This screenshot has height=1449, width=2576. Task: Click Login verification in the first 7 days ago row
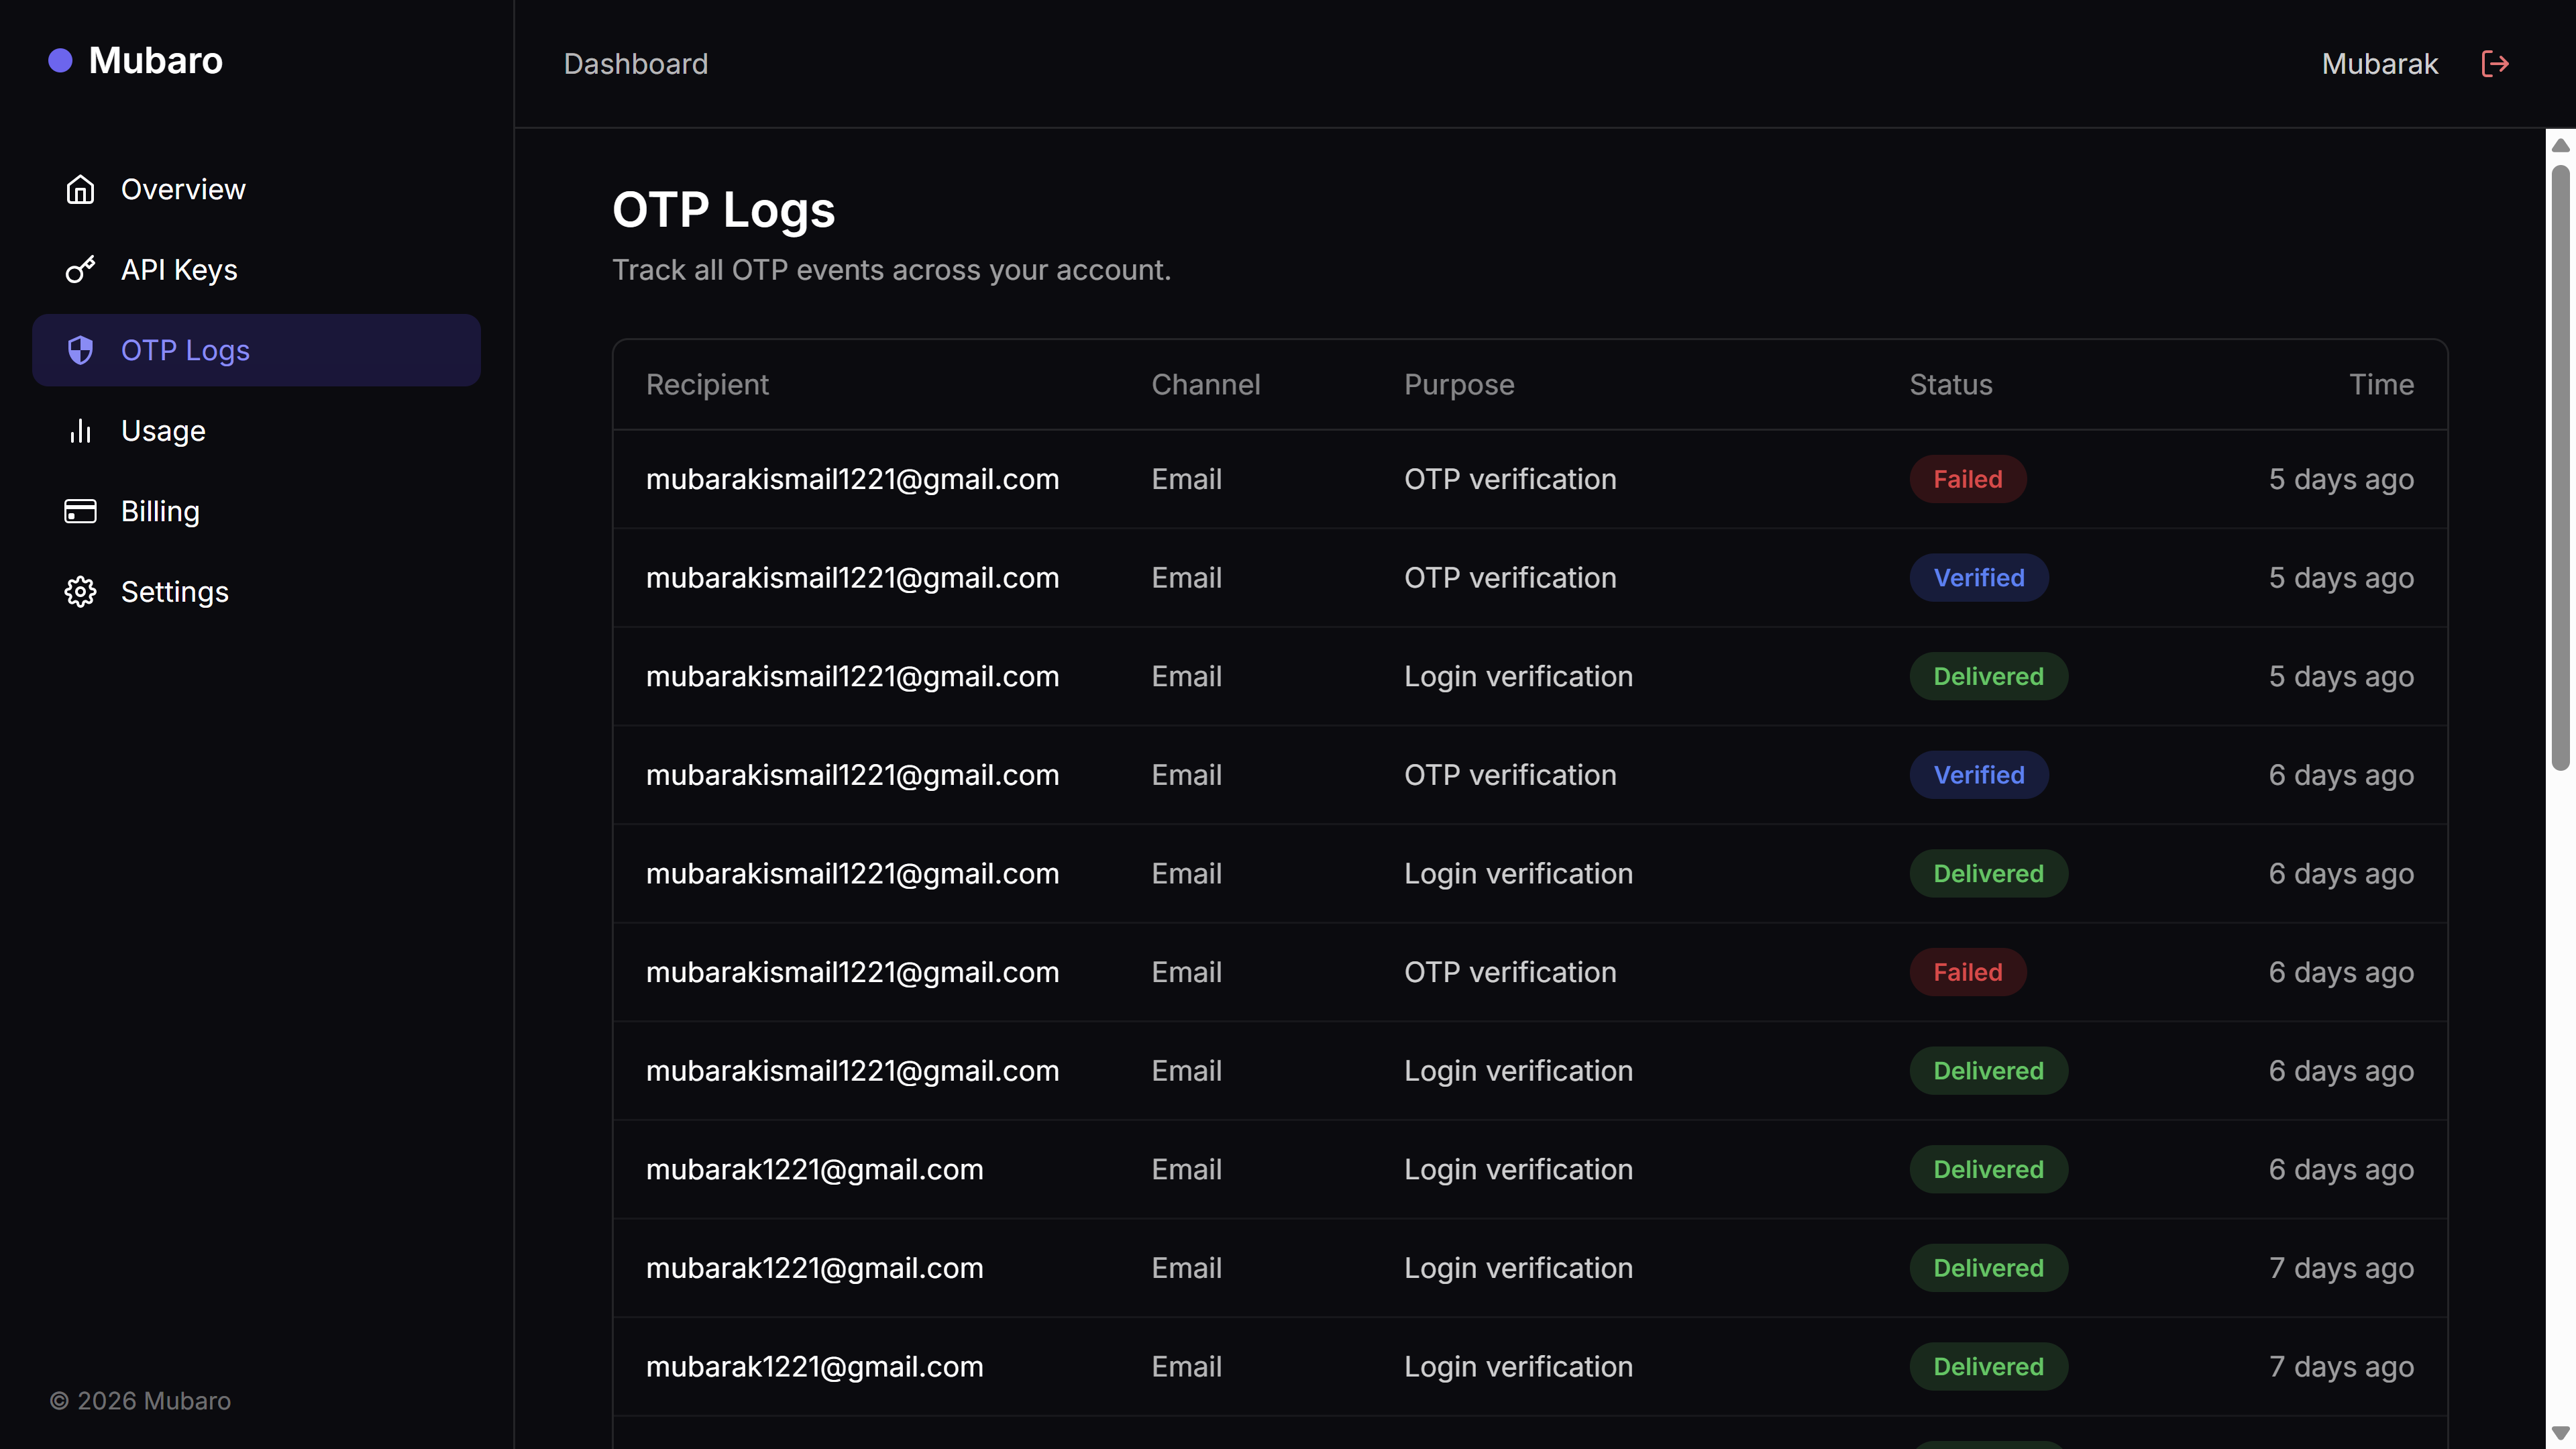click(1518, 1268)
